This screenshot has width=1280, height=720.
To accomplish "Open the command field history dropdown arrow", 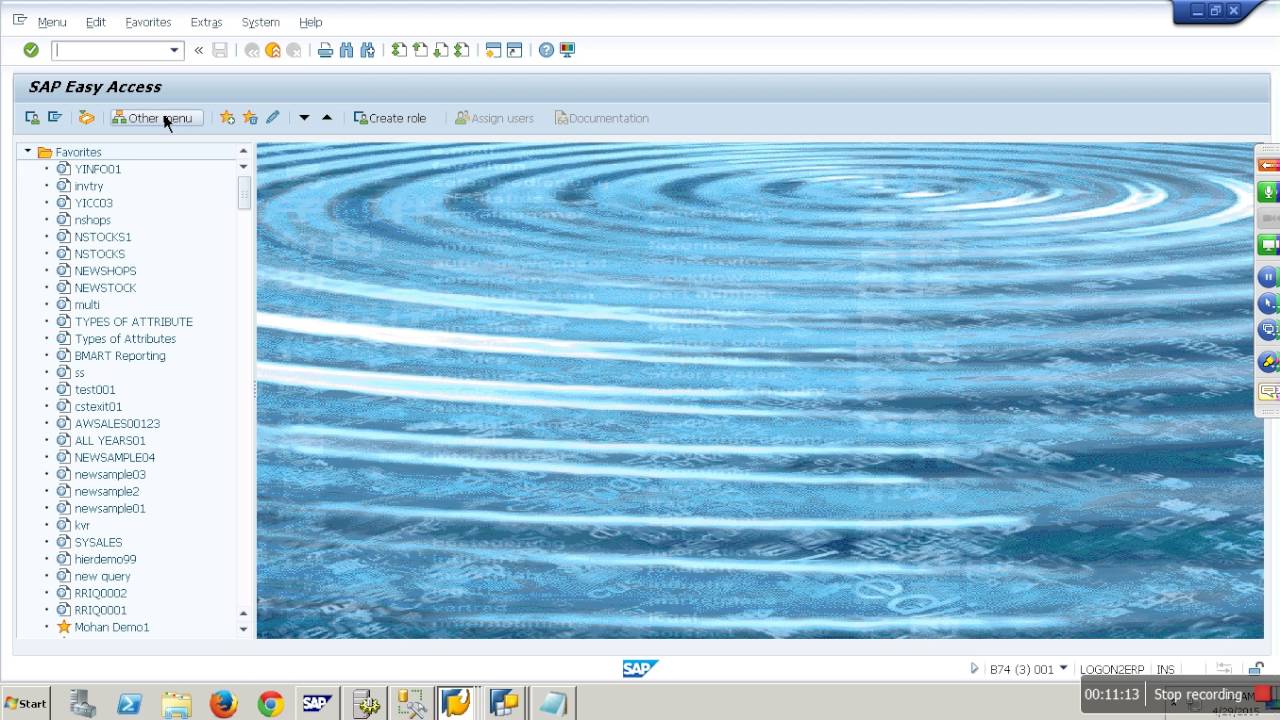I will click(175, 50).
